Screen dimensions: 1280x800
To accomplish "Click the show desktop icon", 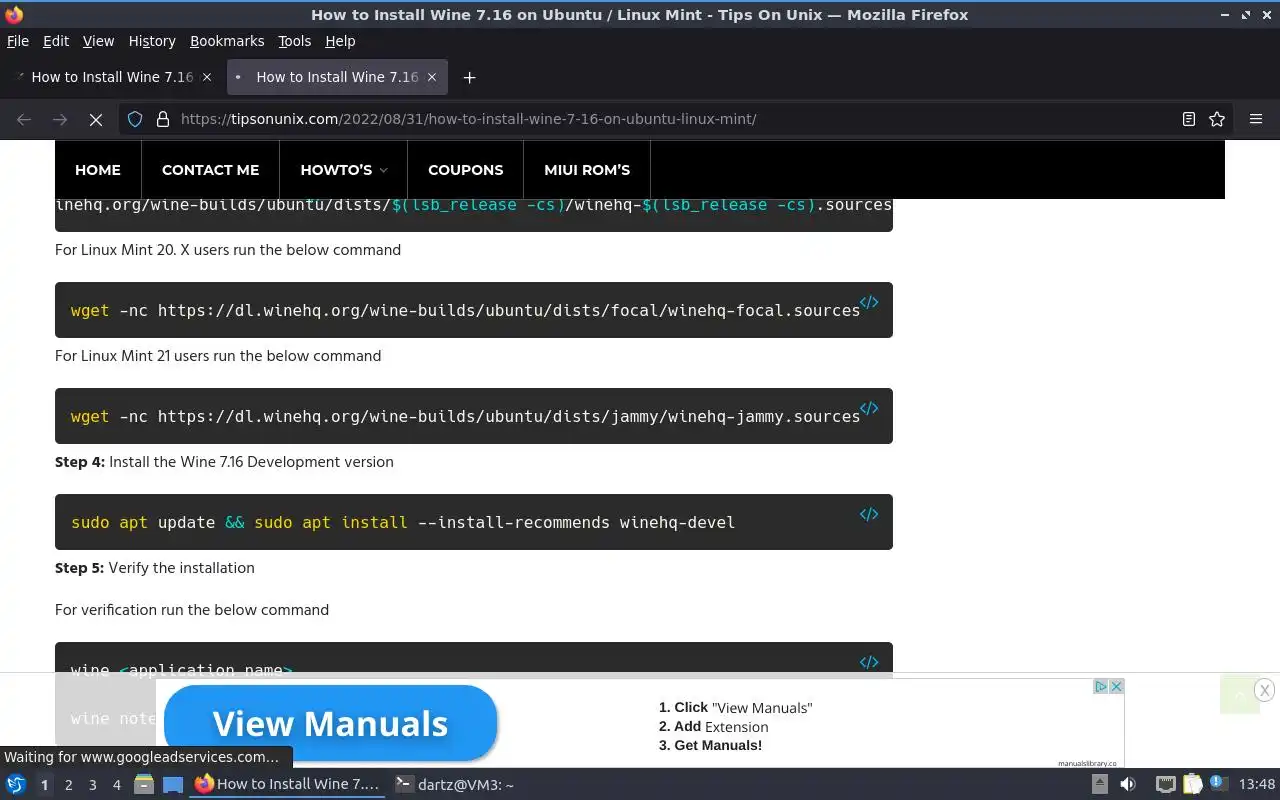I will pyautogui.click(x=173, y=785).
